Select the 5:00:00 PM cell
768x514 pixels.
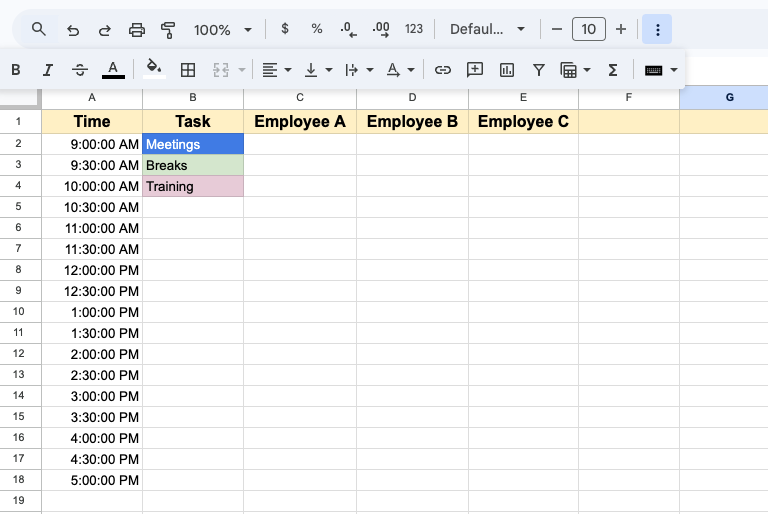[92, 480]
